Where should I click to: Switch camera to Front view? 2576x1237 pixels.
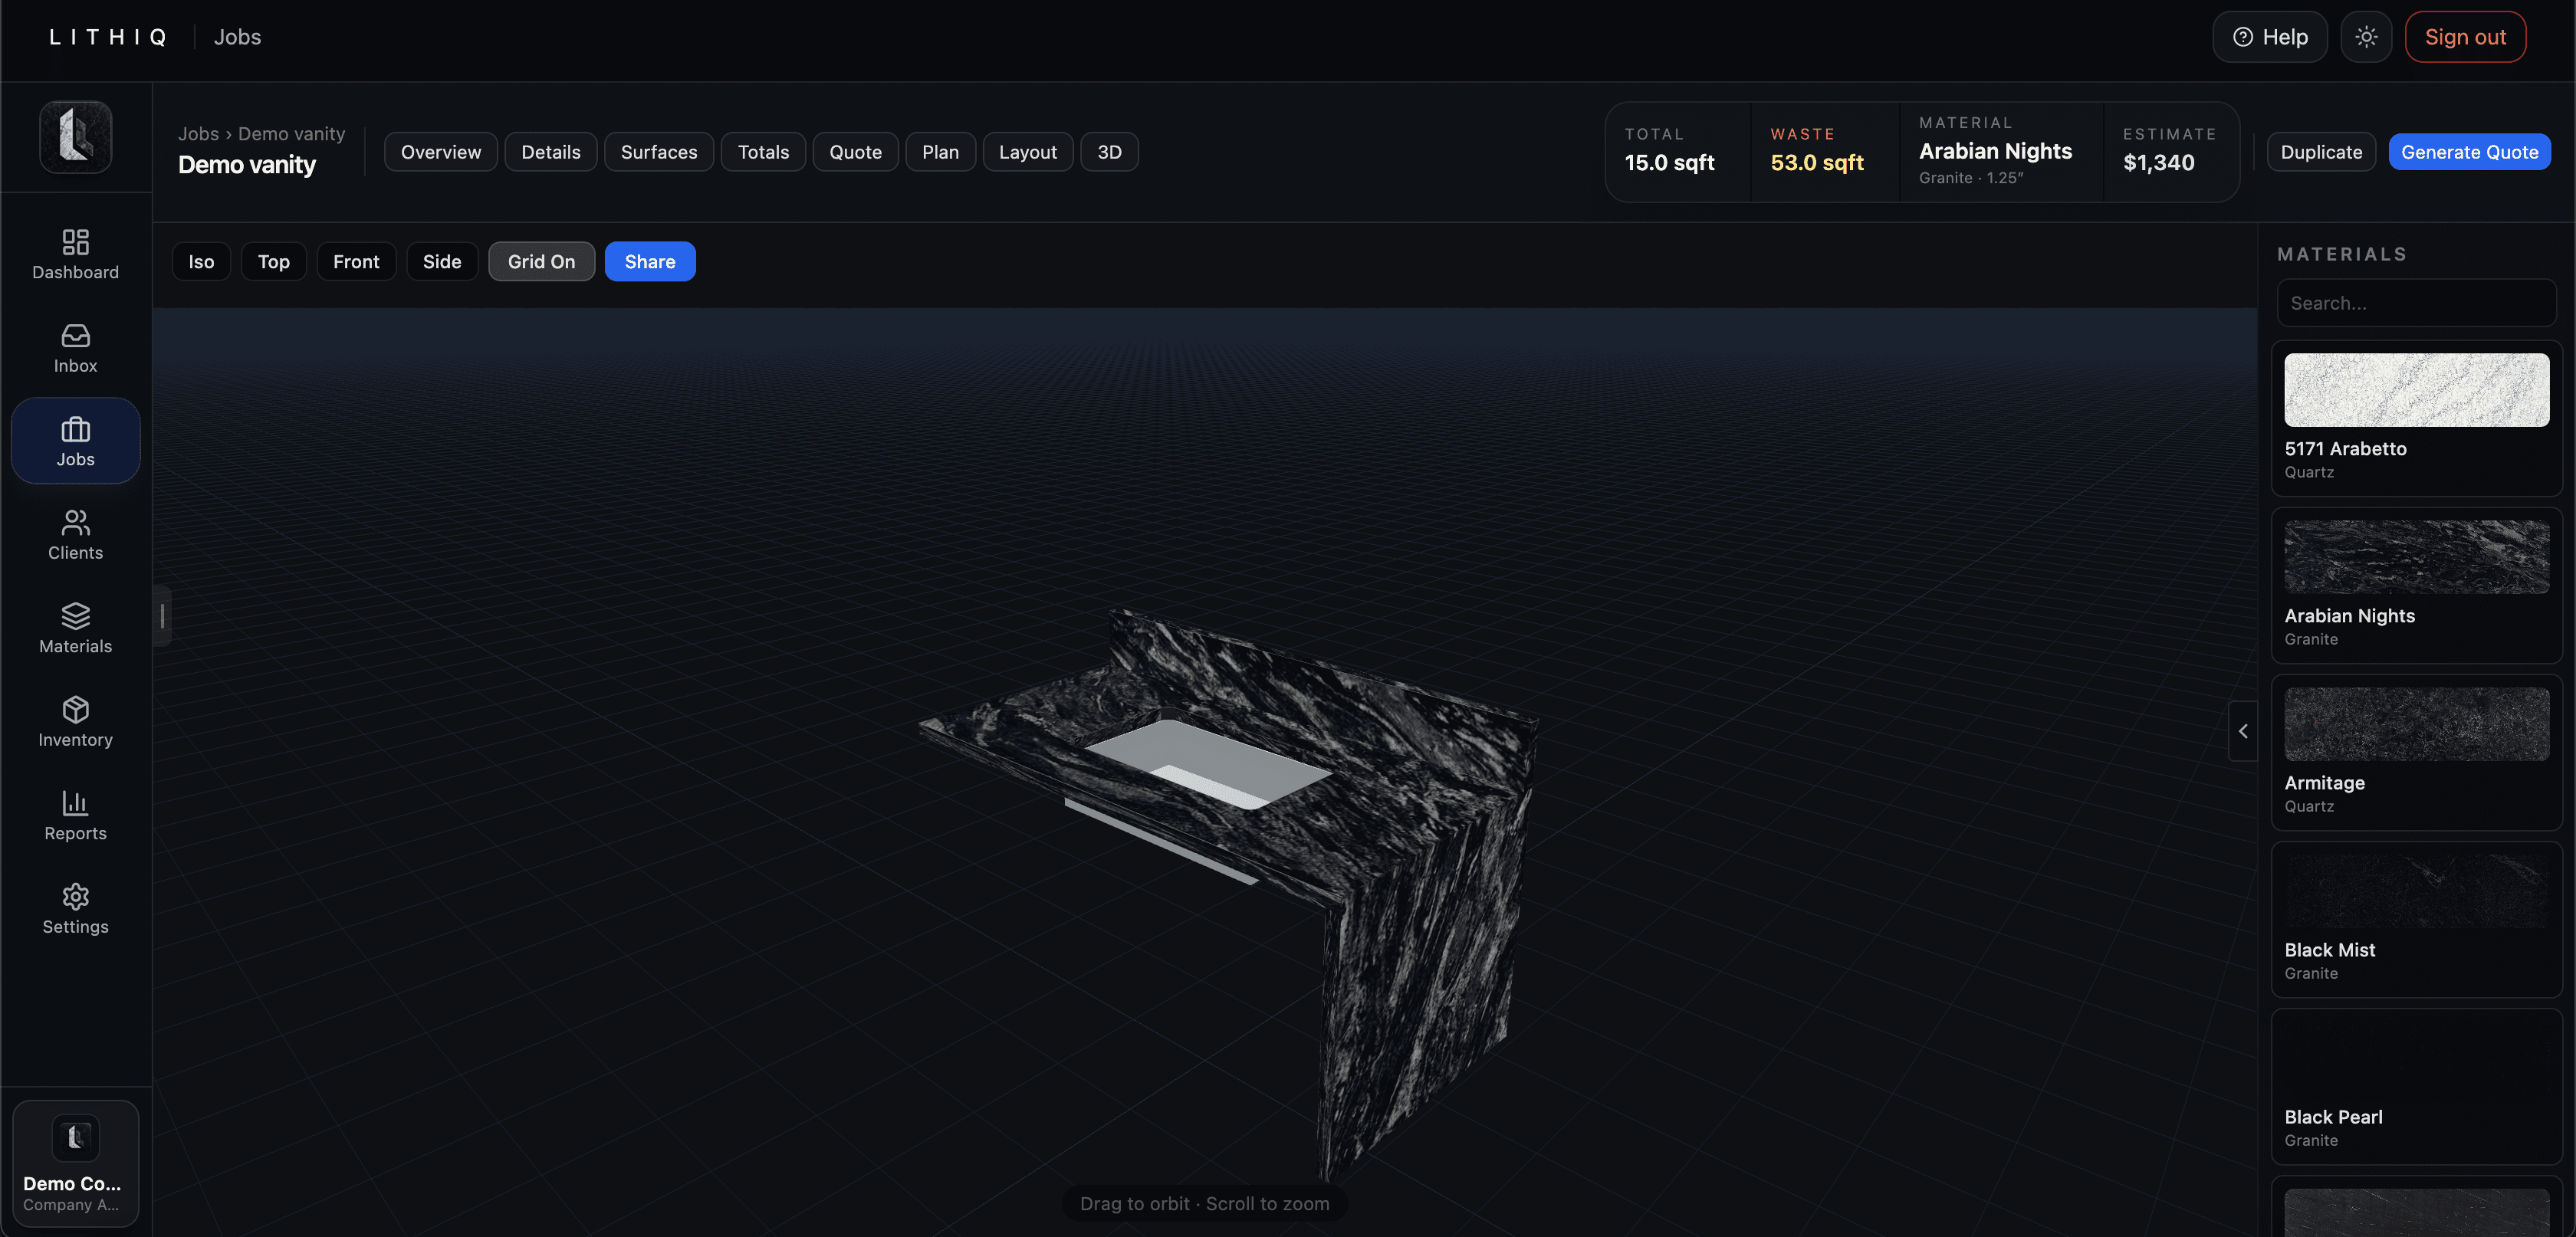pos(356,261)
